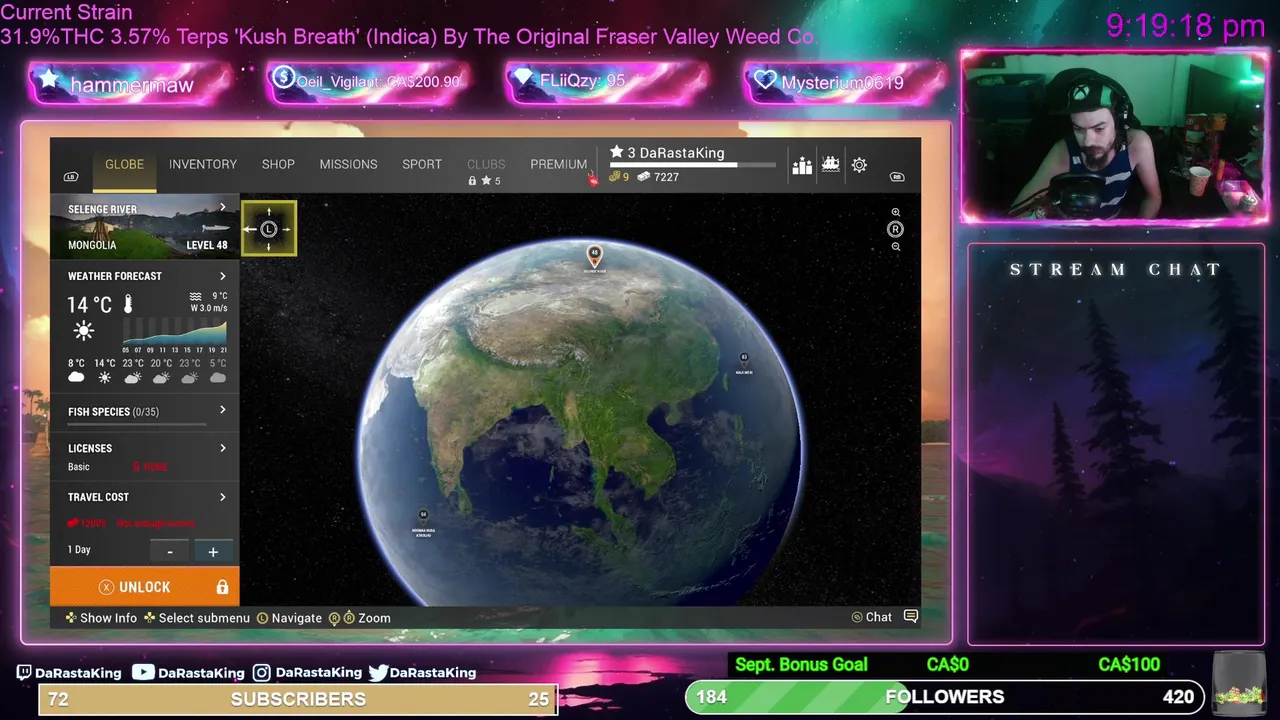Click the Twitter icon in overlay
Viewport: 1280px width, 720px height.
tap(377, 673)
